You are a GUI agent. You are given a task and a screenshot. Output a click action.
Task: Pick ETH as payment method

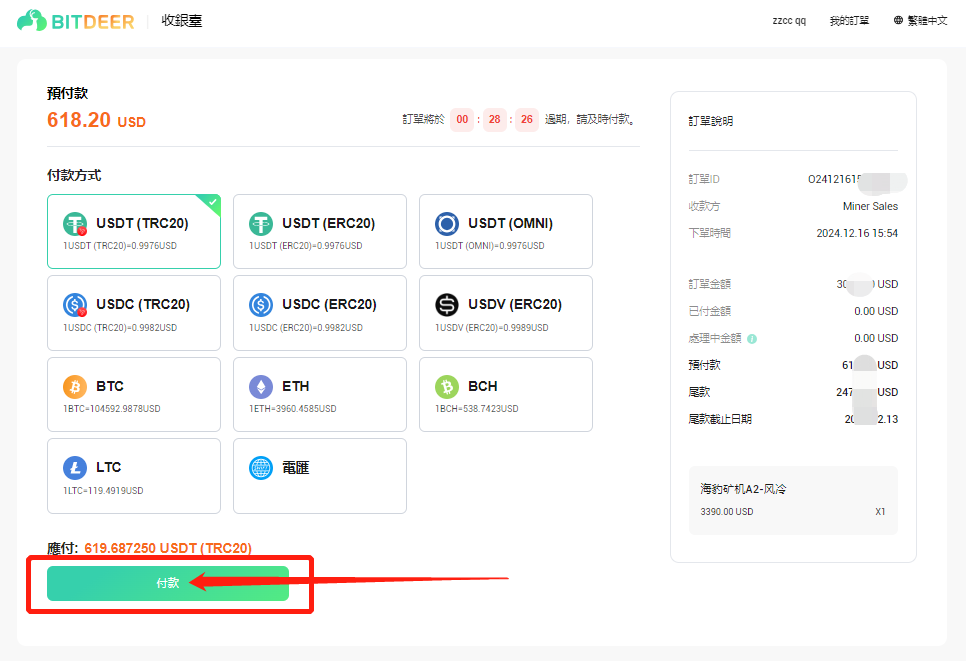pos(320,394)
